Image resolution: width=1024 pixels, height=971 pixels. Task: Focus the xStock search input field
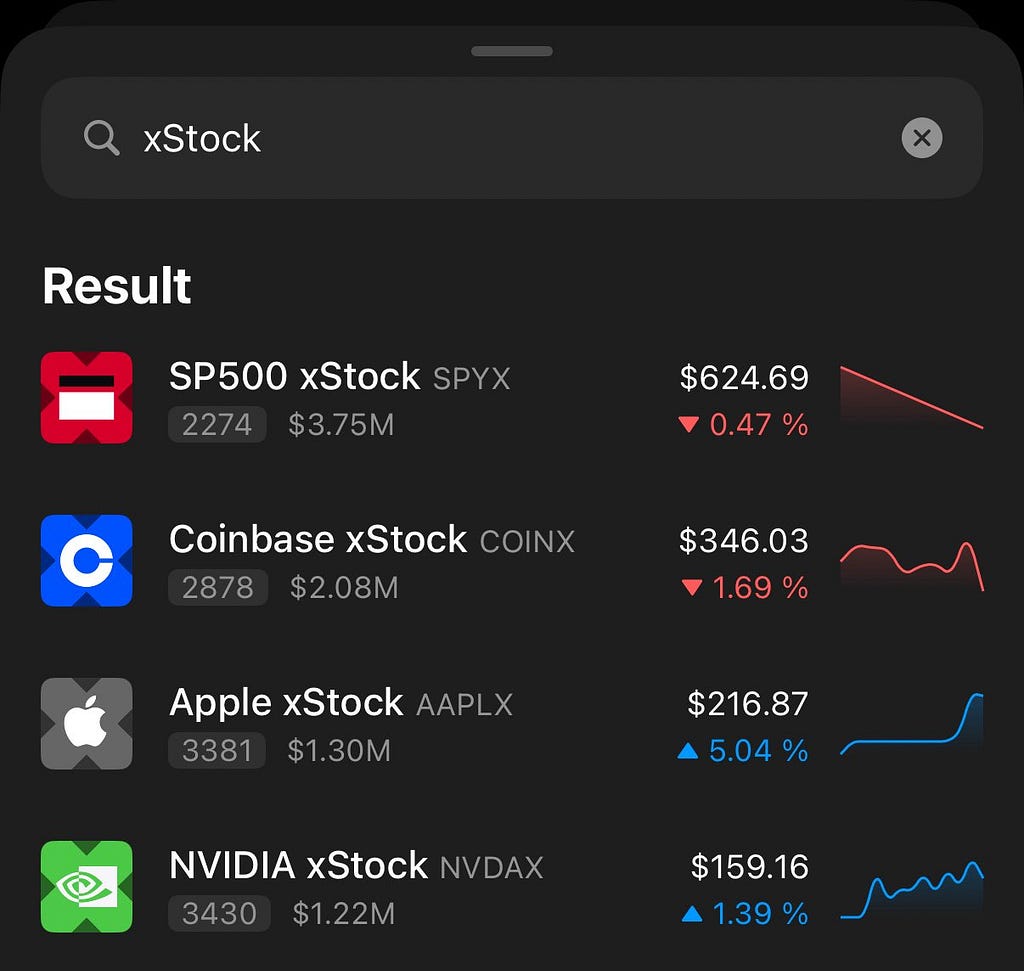point(512,138)
